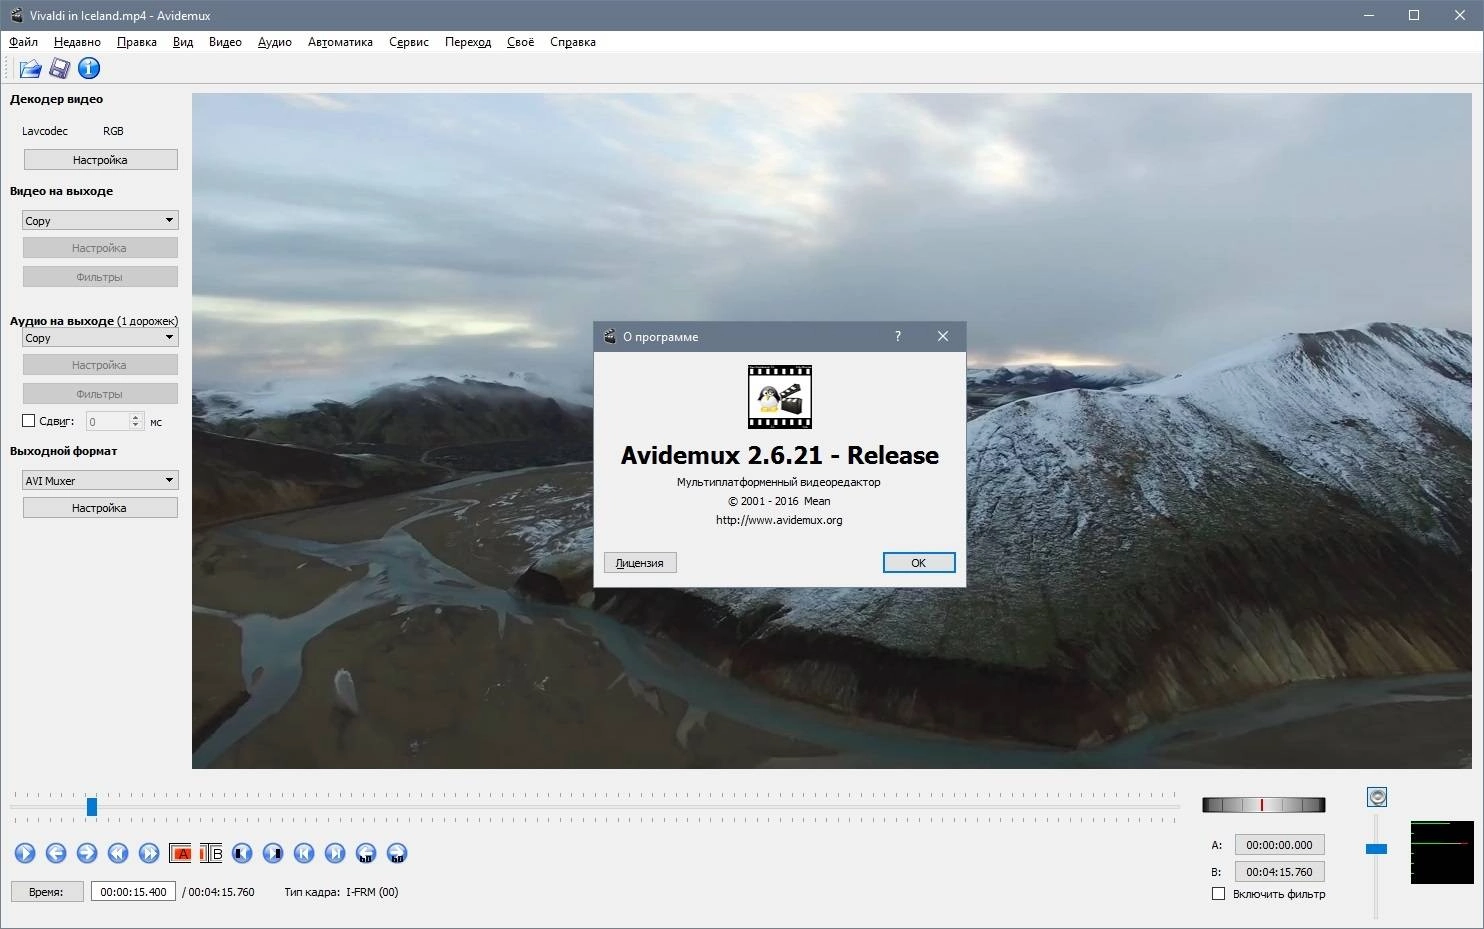Viewport: 1484px width, 929px height.
Task: Jump to previous keyframe with the double rewind icon
Action: point(118,853)
